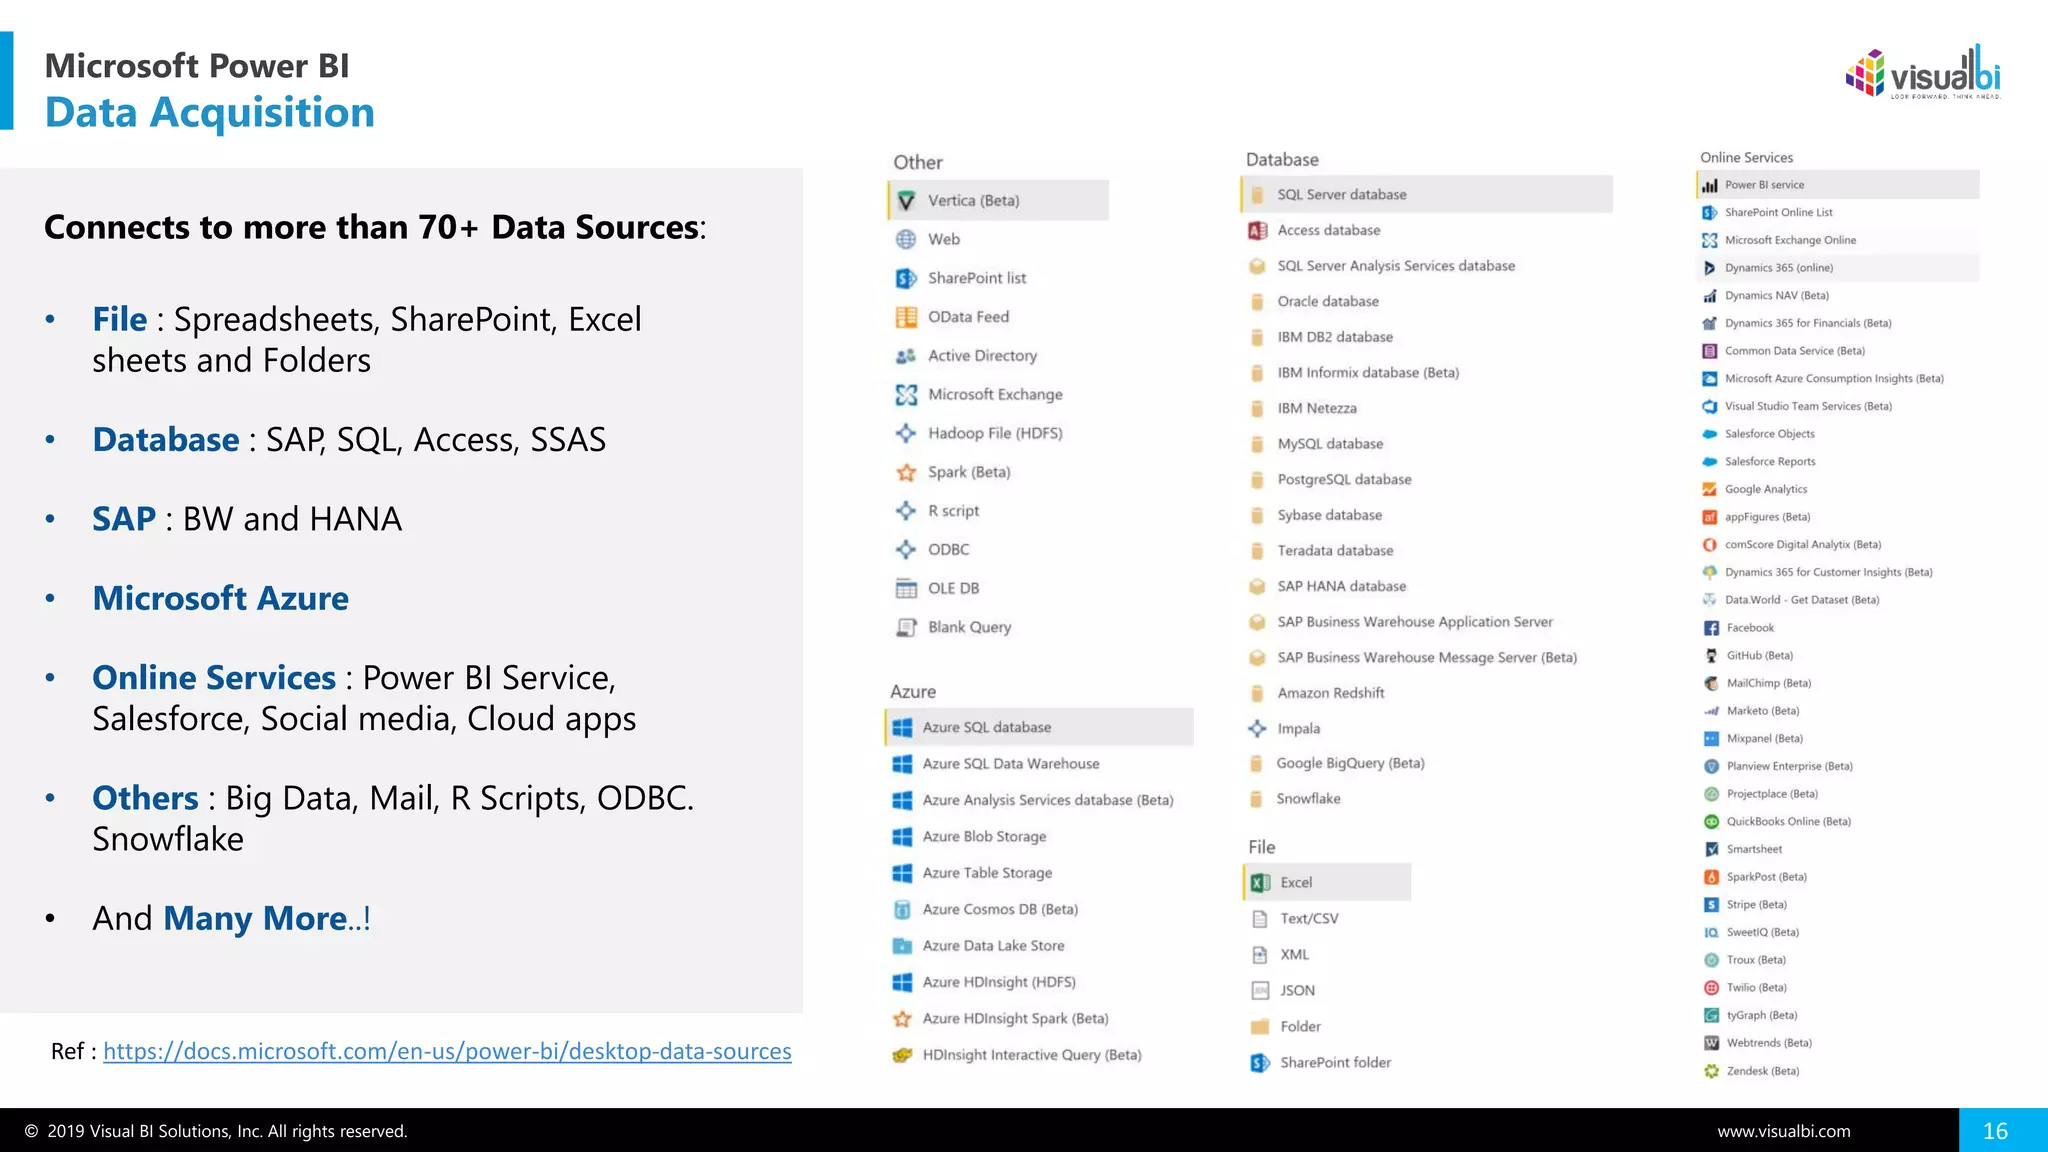The image size is (2048, 1152).
Task: Select SAP HANA database
Action: click(1328, 587)
